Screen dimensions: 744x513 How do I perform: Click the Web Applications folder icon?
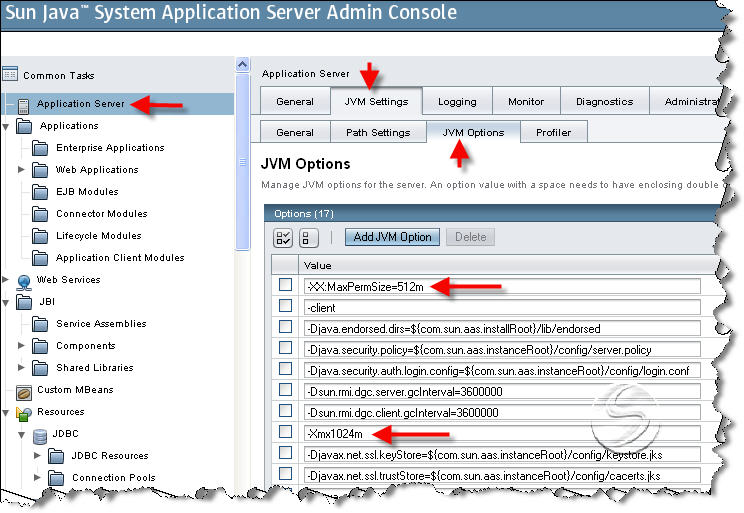40,170
